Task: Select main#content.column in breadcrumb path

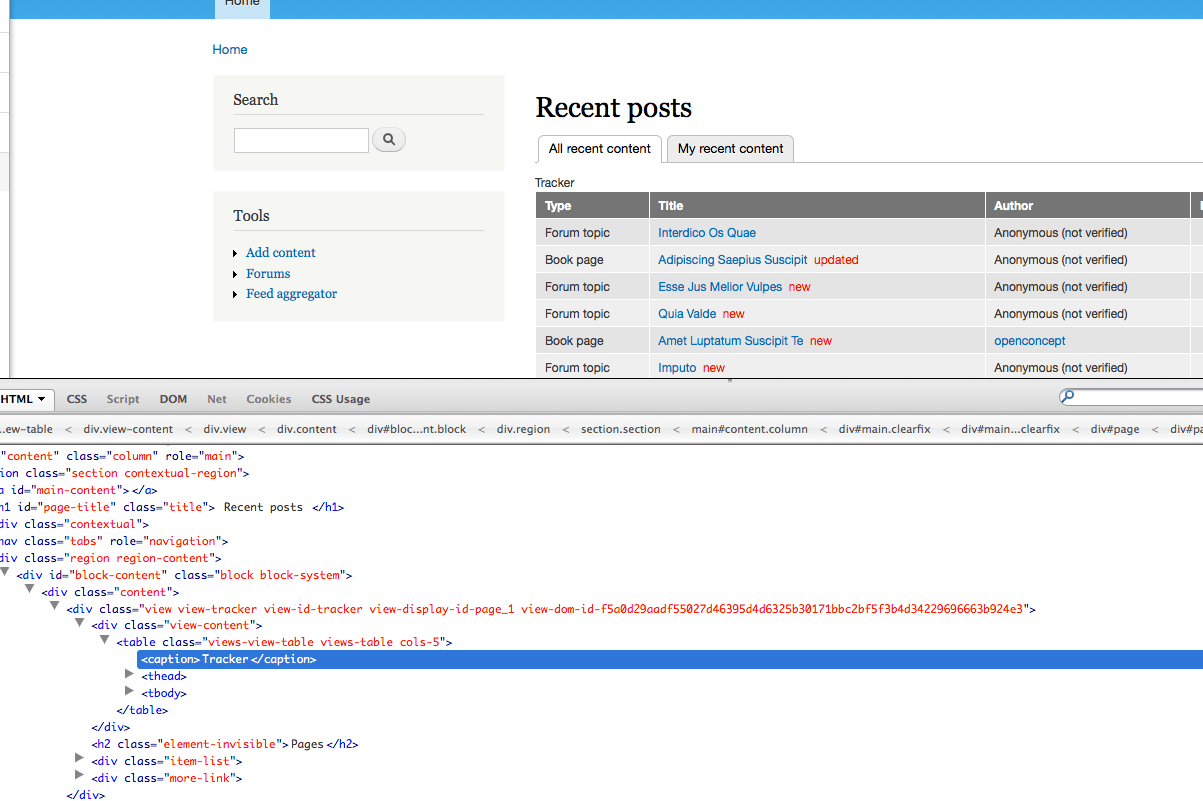Action: point(750,429)
